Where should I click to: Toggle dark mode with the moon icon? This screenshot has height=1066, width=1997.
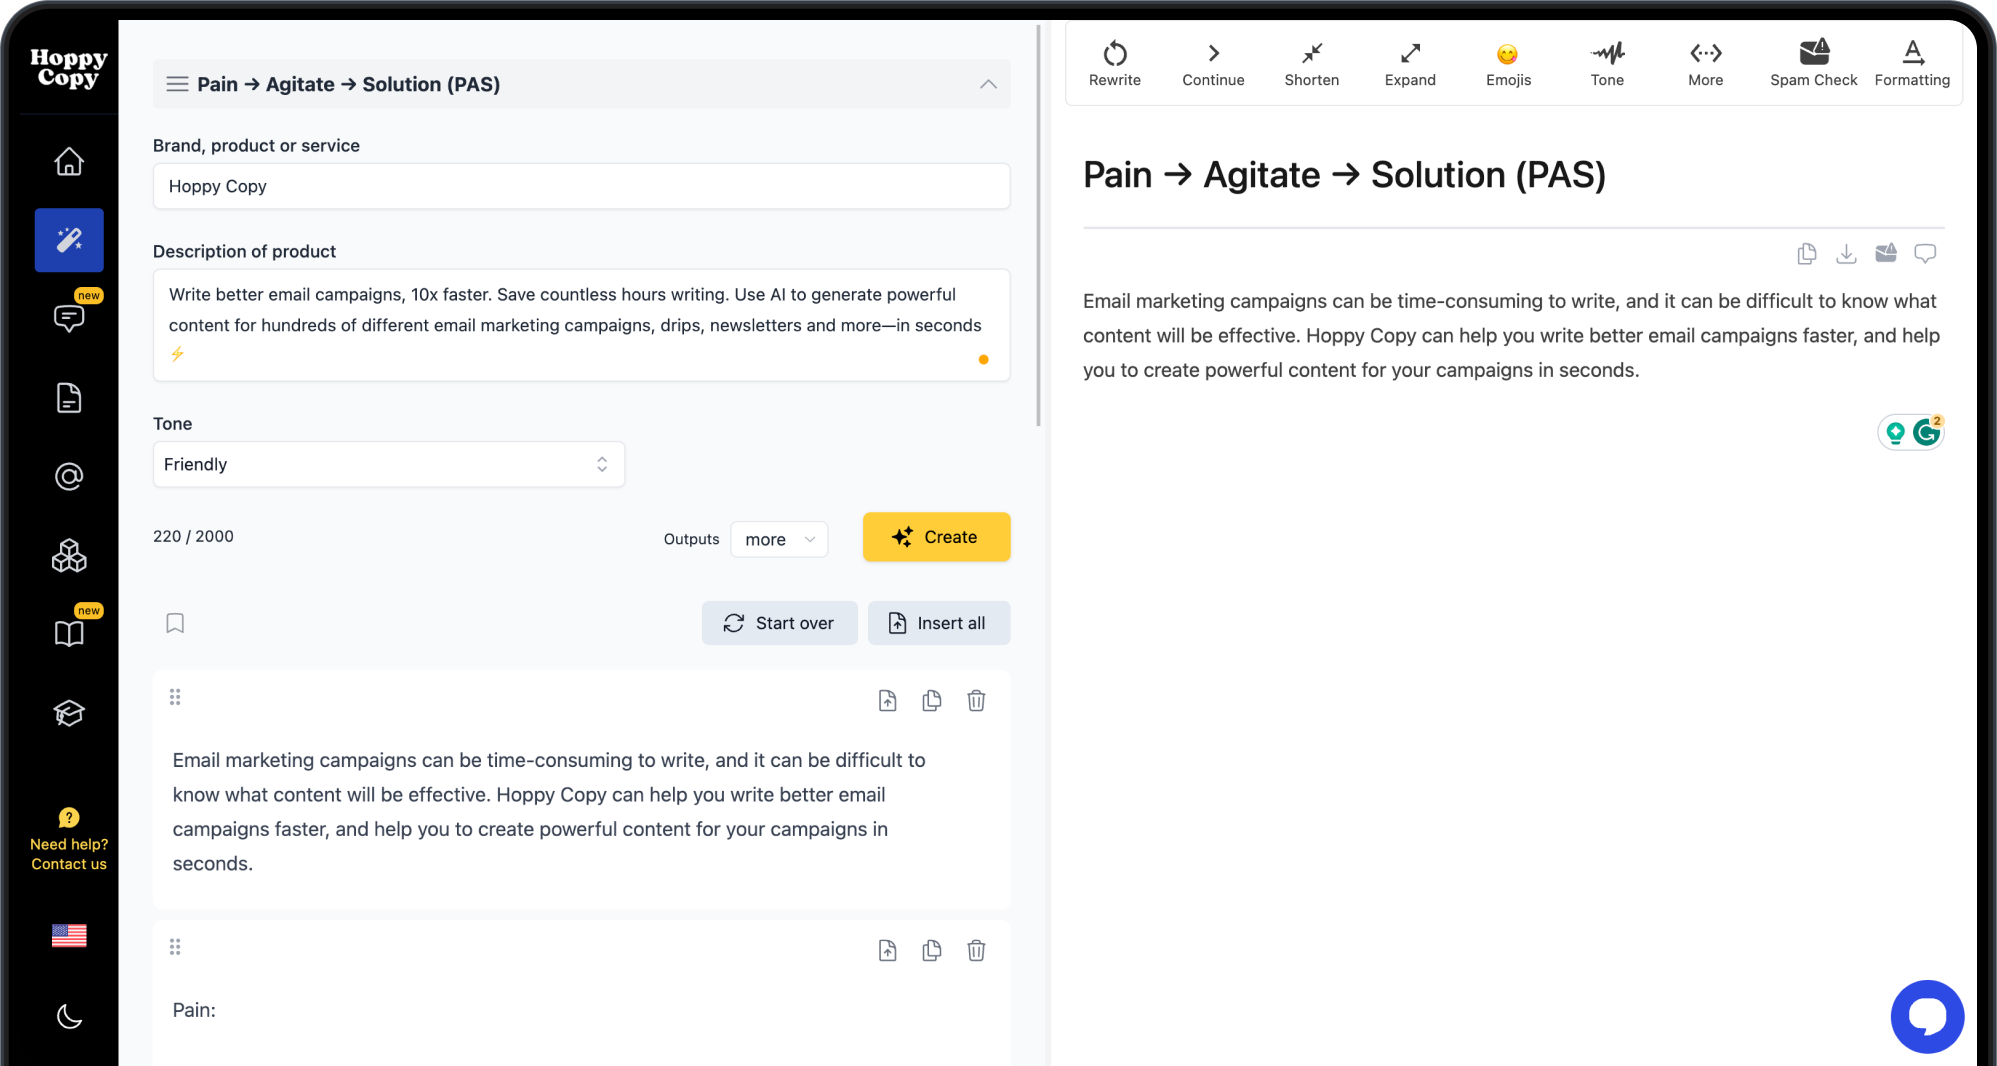68,1017
